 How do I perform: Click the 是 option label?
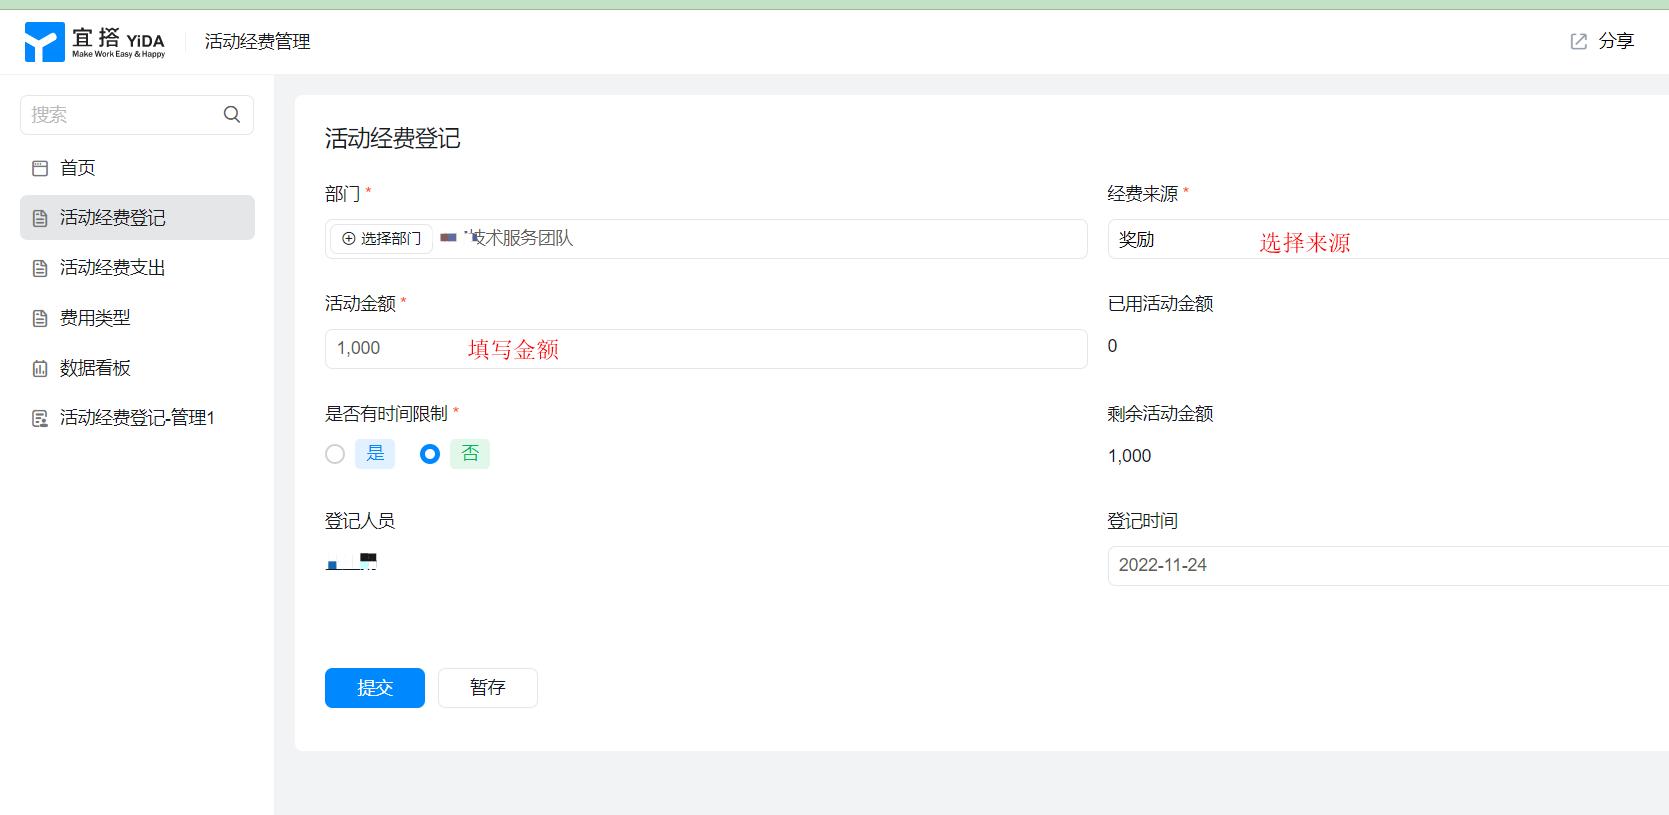(x=375, y=454)
